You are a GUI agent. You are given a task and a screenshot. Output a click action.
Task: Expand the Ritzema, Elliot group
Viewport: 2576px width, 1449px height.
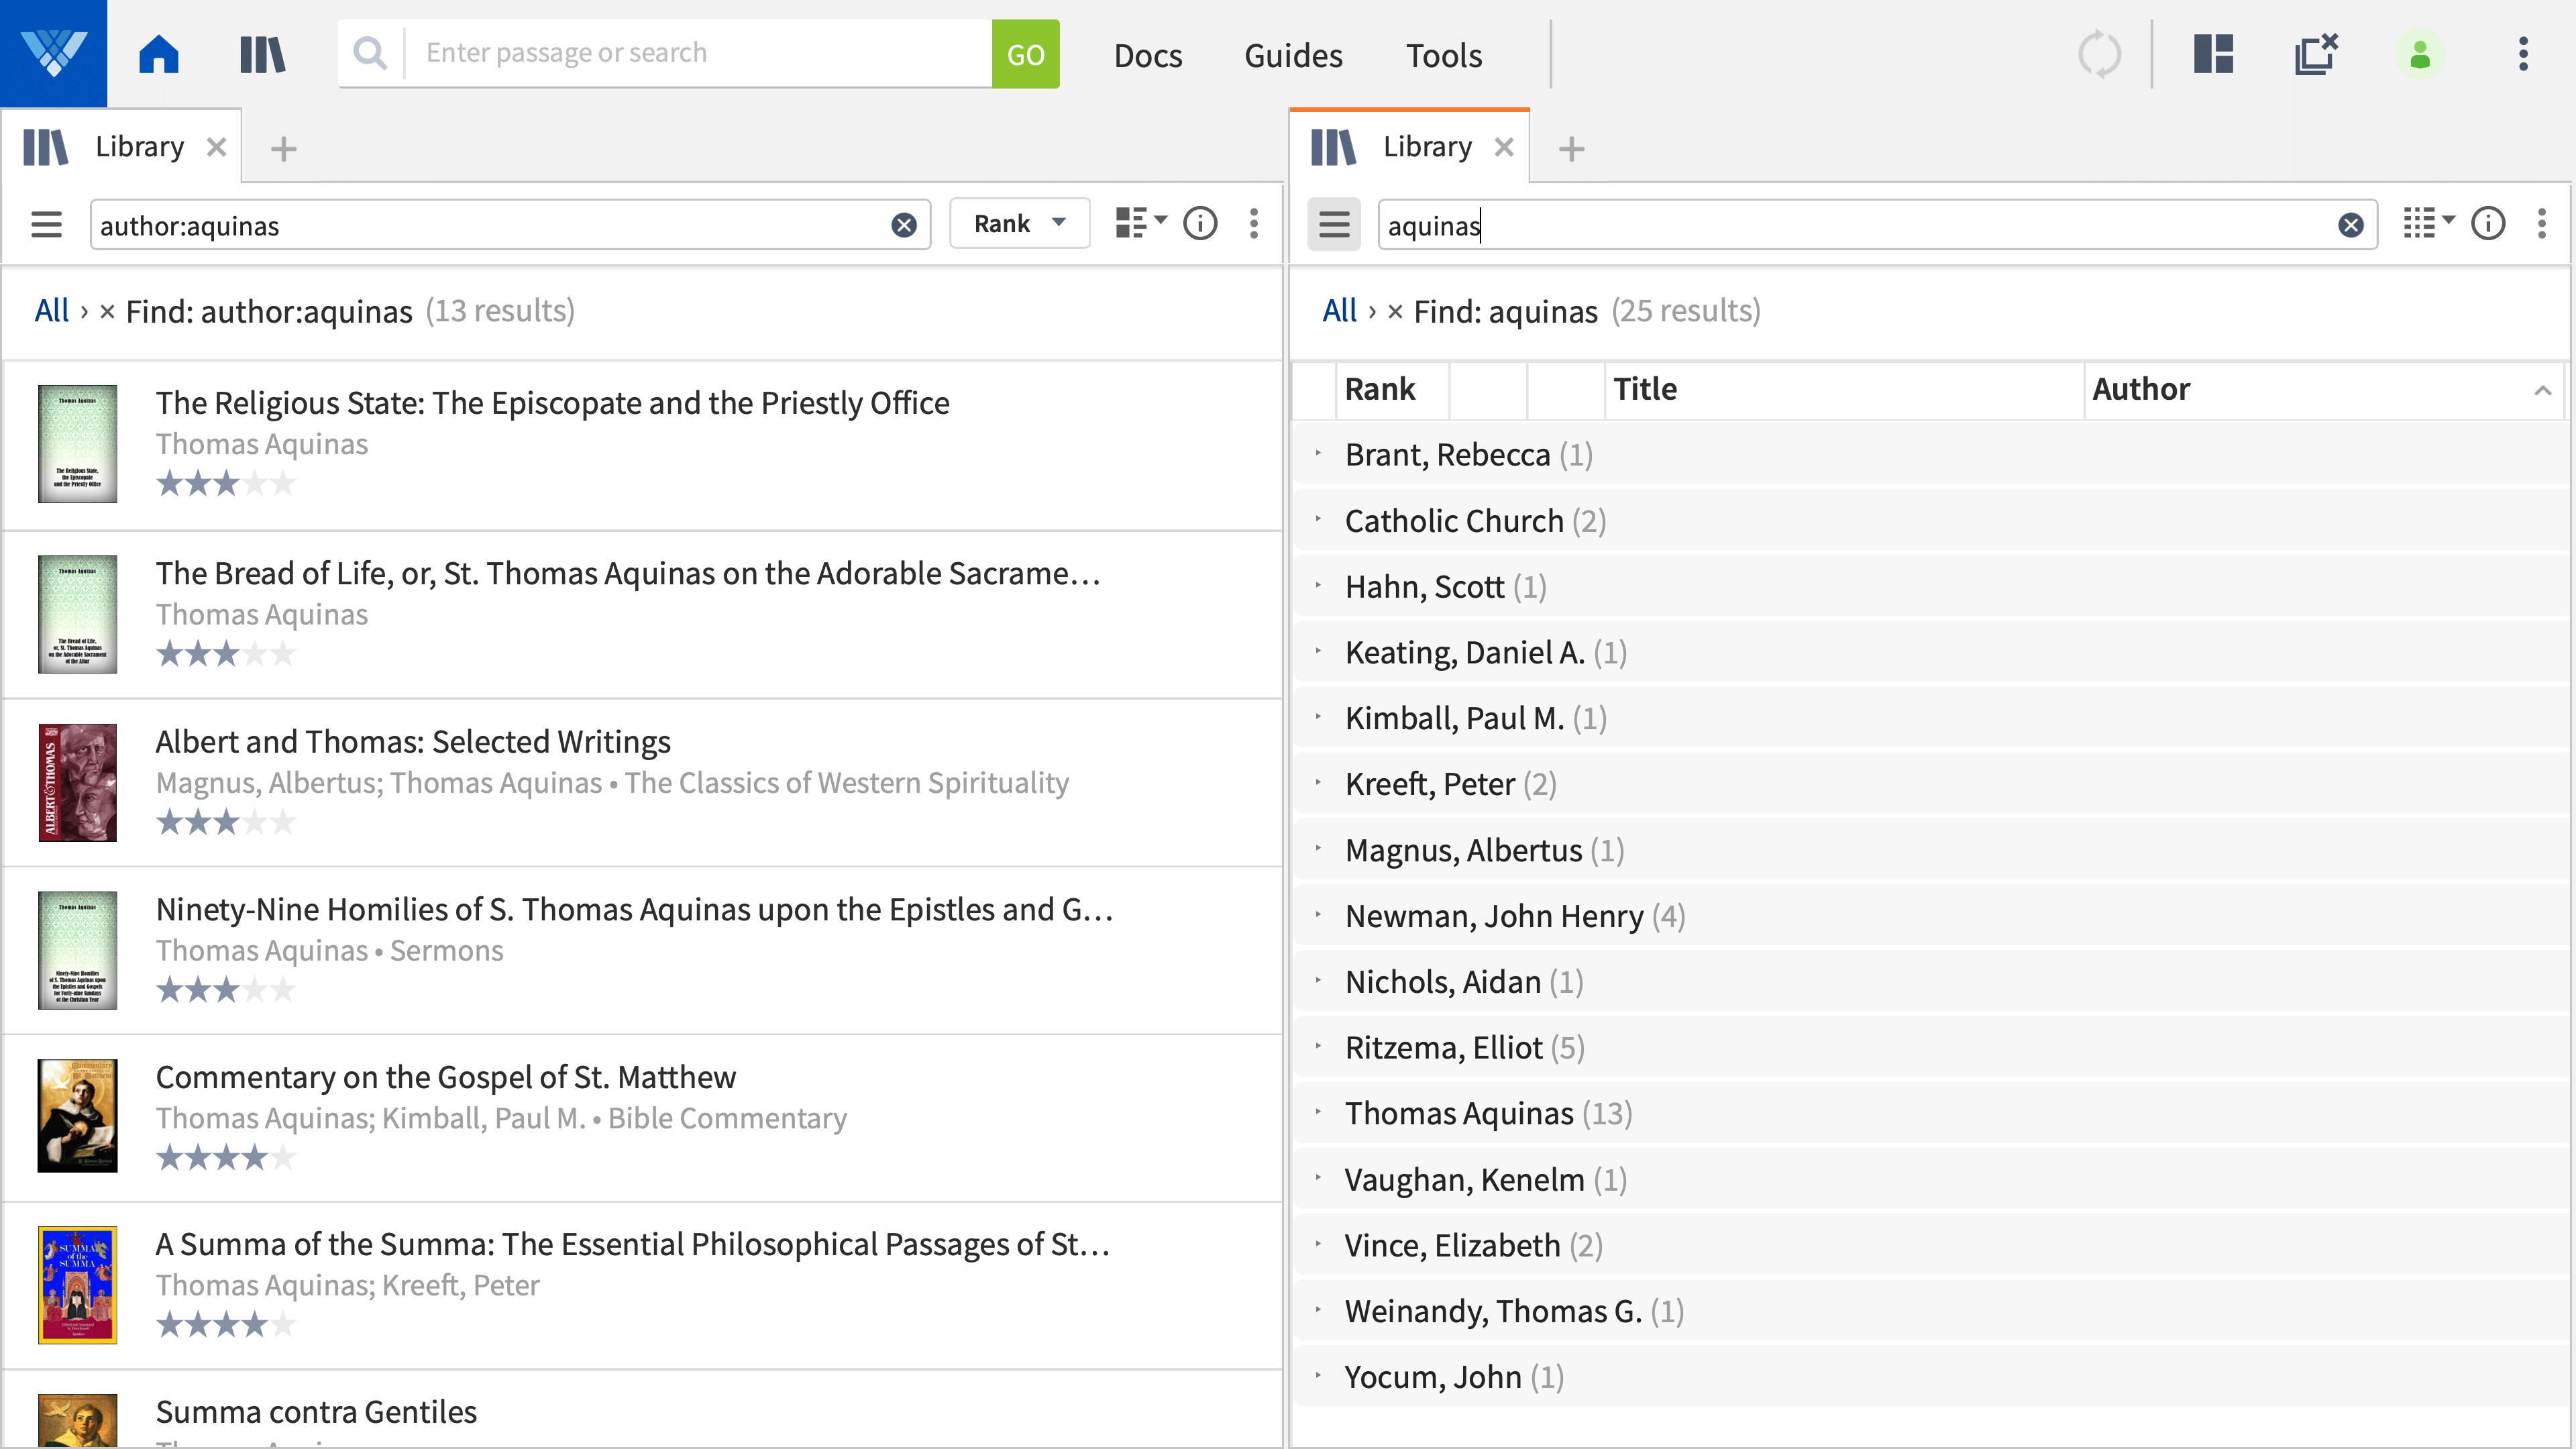point(1318,1047)
